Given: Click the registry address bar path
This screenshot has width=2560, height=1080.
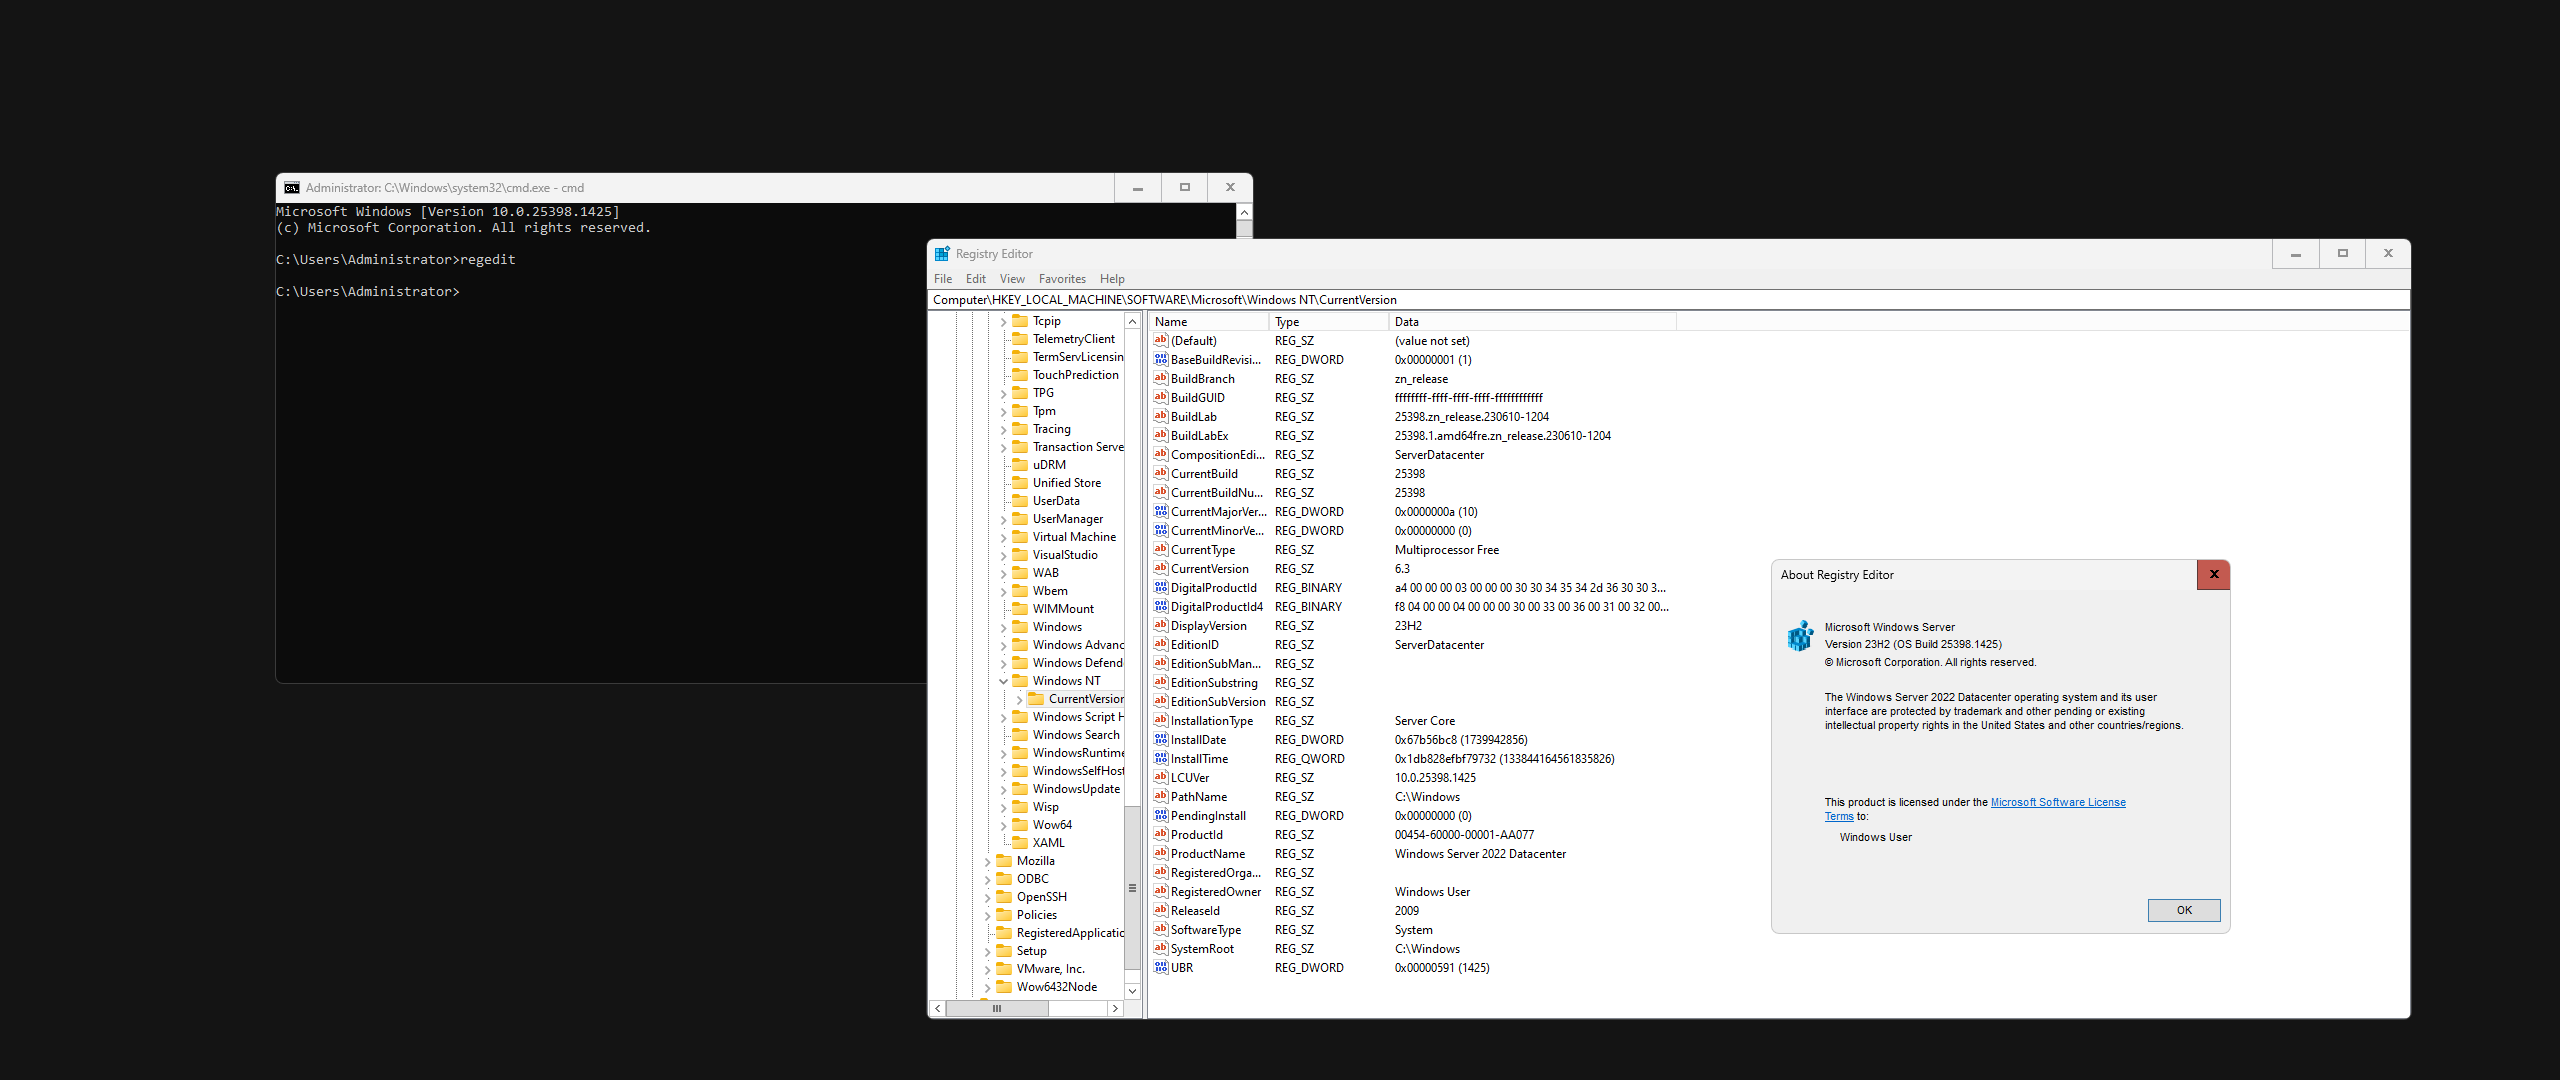Looking at the screenshot, I should tap(1164, 300).
